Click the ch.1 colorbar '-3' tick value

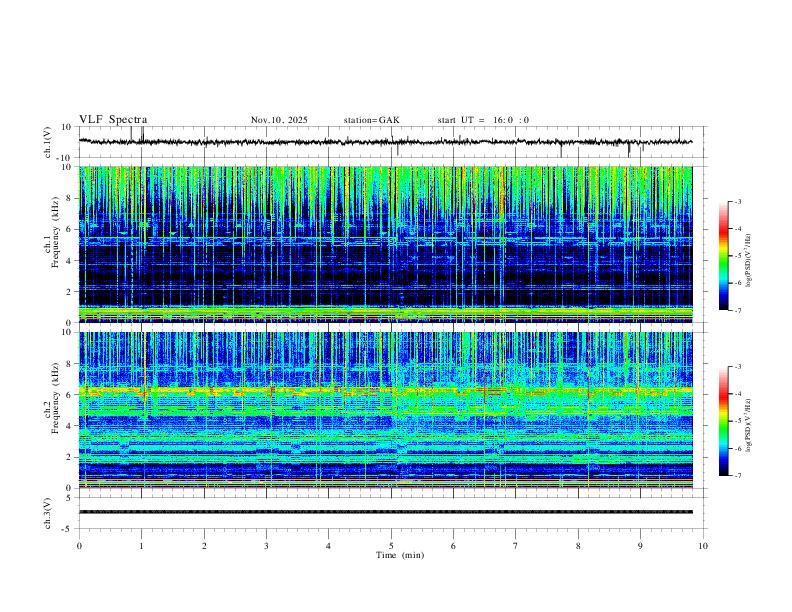coord(737,202)
